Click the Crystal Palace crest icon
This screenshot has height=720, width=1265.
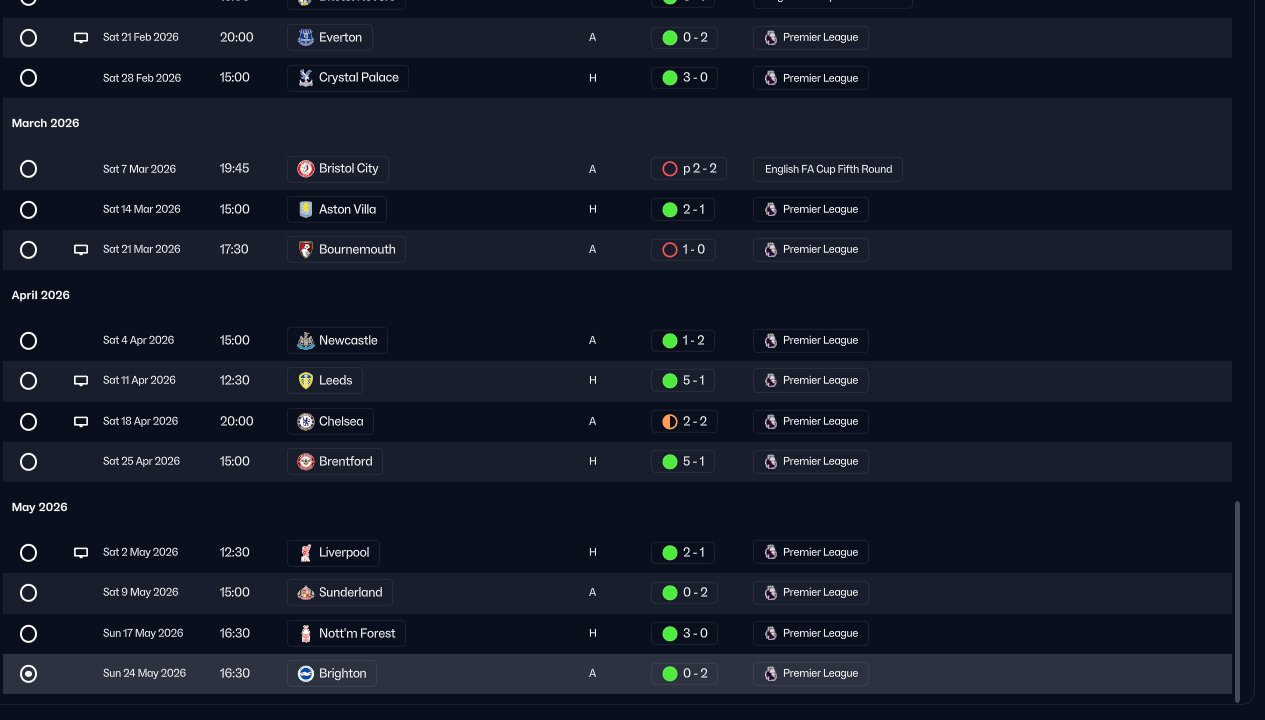(306, 78)
